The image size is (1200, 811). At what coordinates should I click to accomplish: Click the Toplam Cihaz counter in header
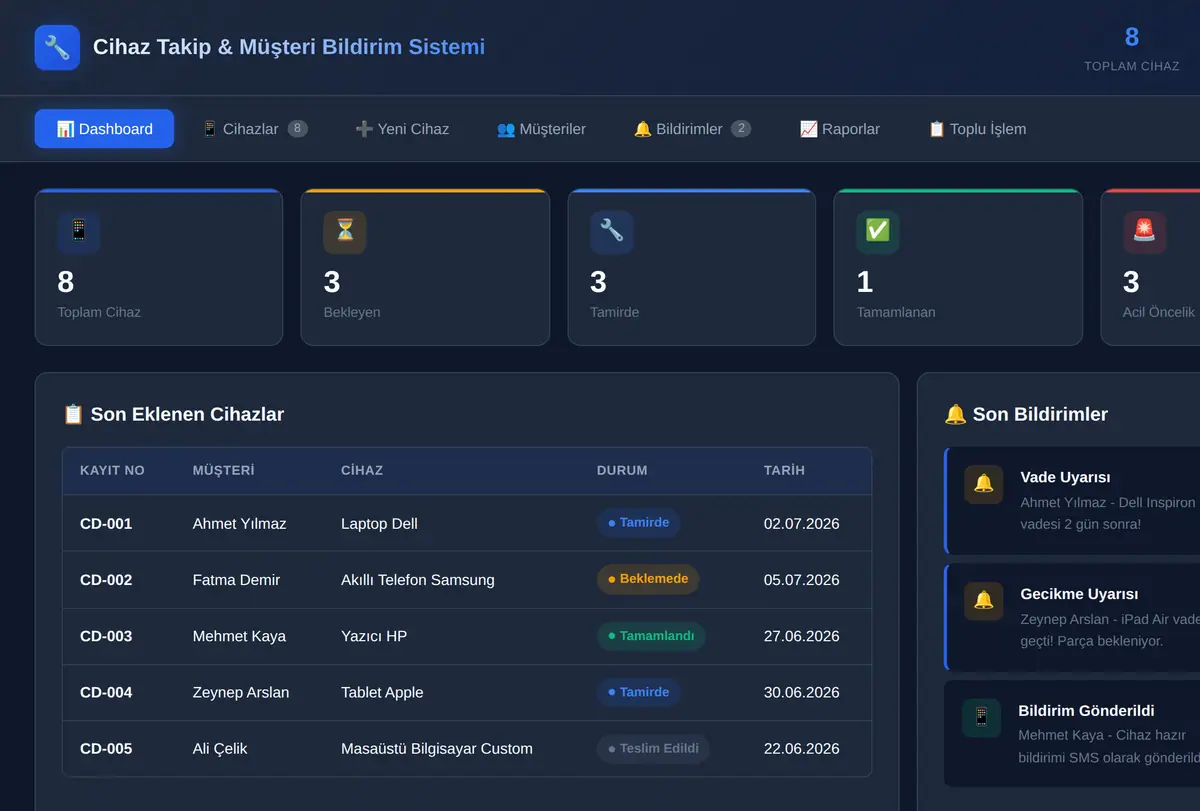click(x=1132, y=48)
